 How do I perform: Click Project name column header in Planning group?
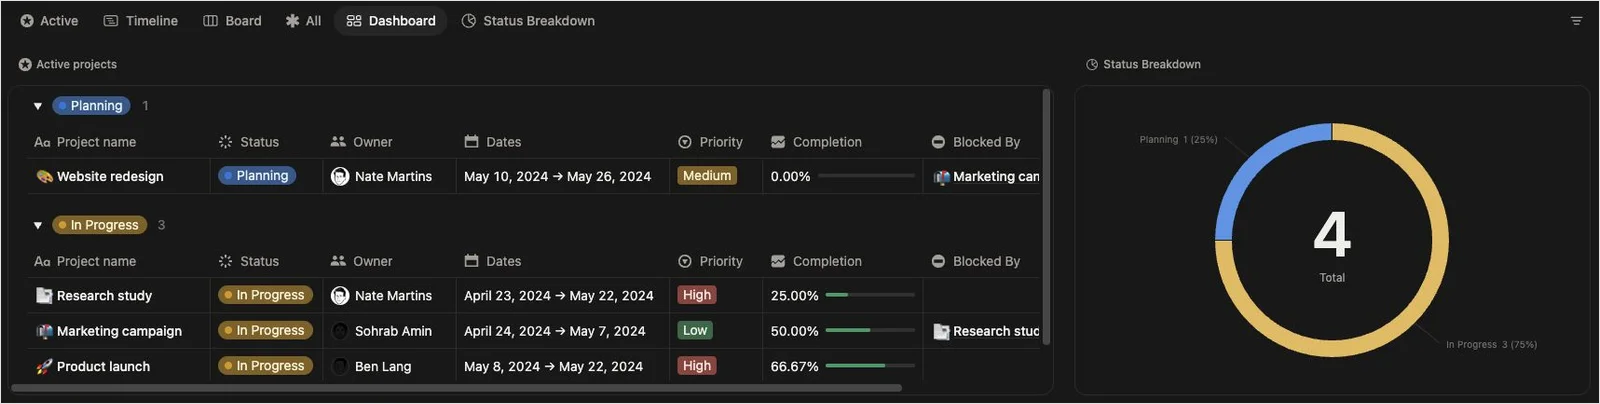point(85,142)
